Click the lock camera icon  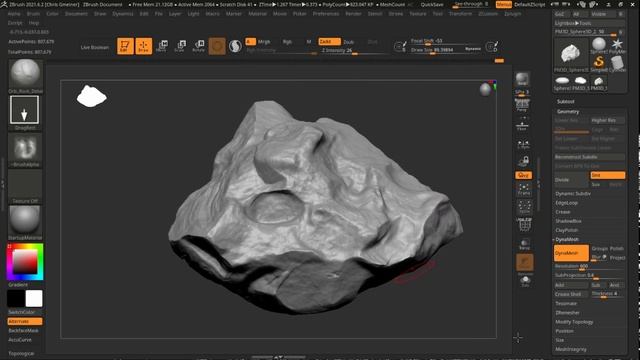click(524, 162)
